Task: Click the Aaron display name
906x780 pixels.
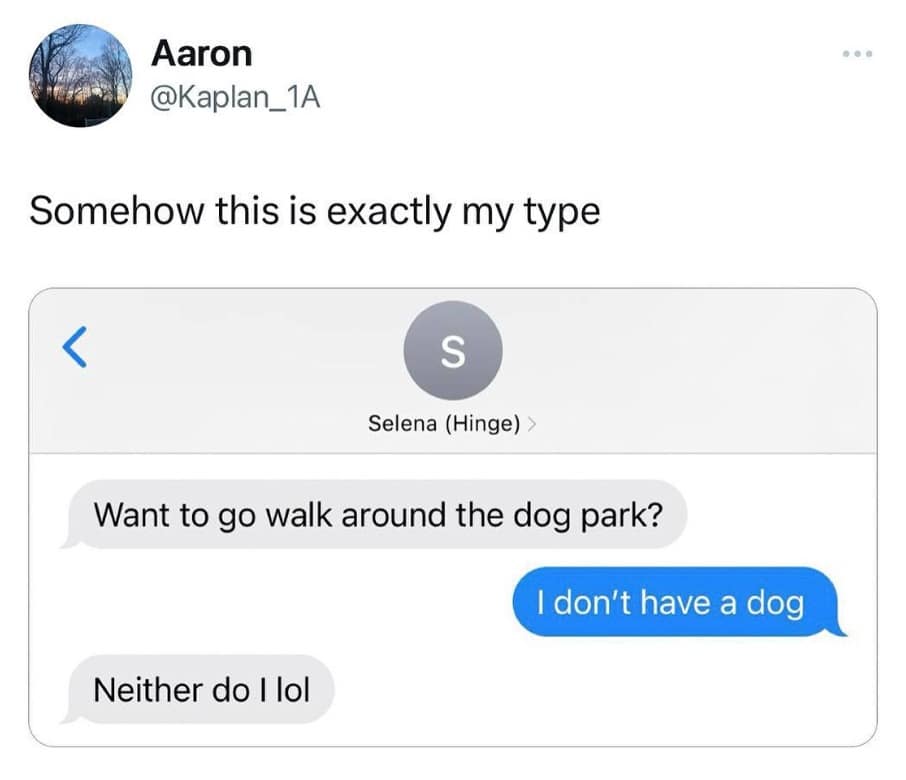Action: (202, 54)
